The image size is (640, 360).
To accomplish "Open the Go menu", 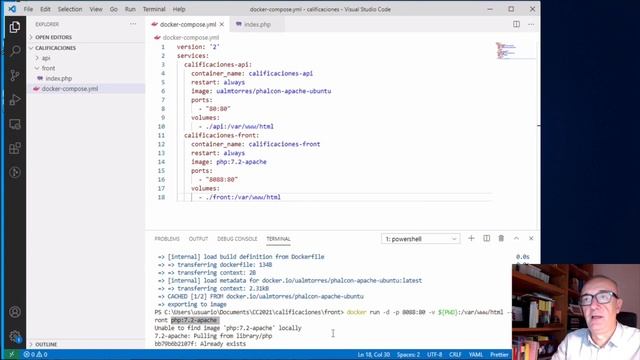I will tap(113, 9).
